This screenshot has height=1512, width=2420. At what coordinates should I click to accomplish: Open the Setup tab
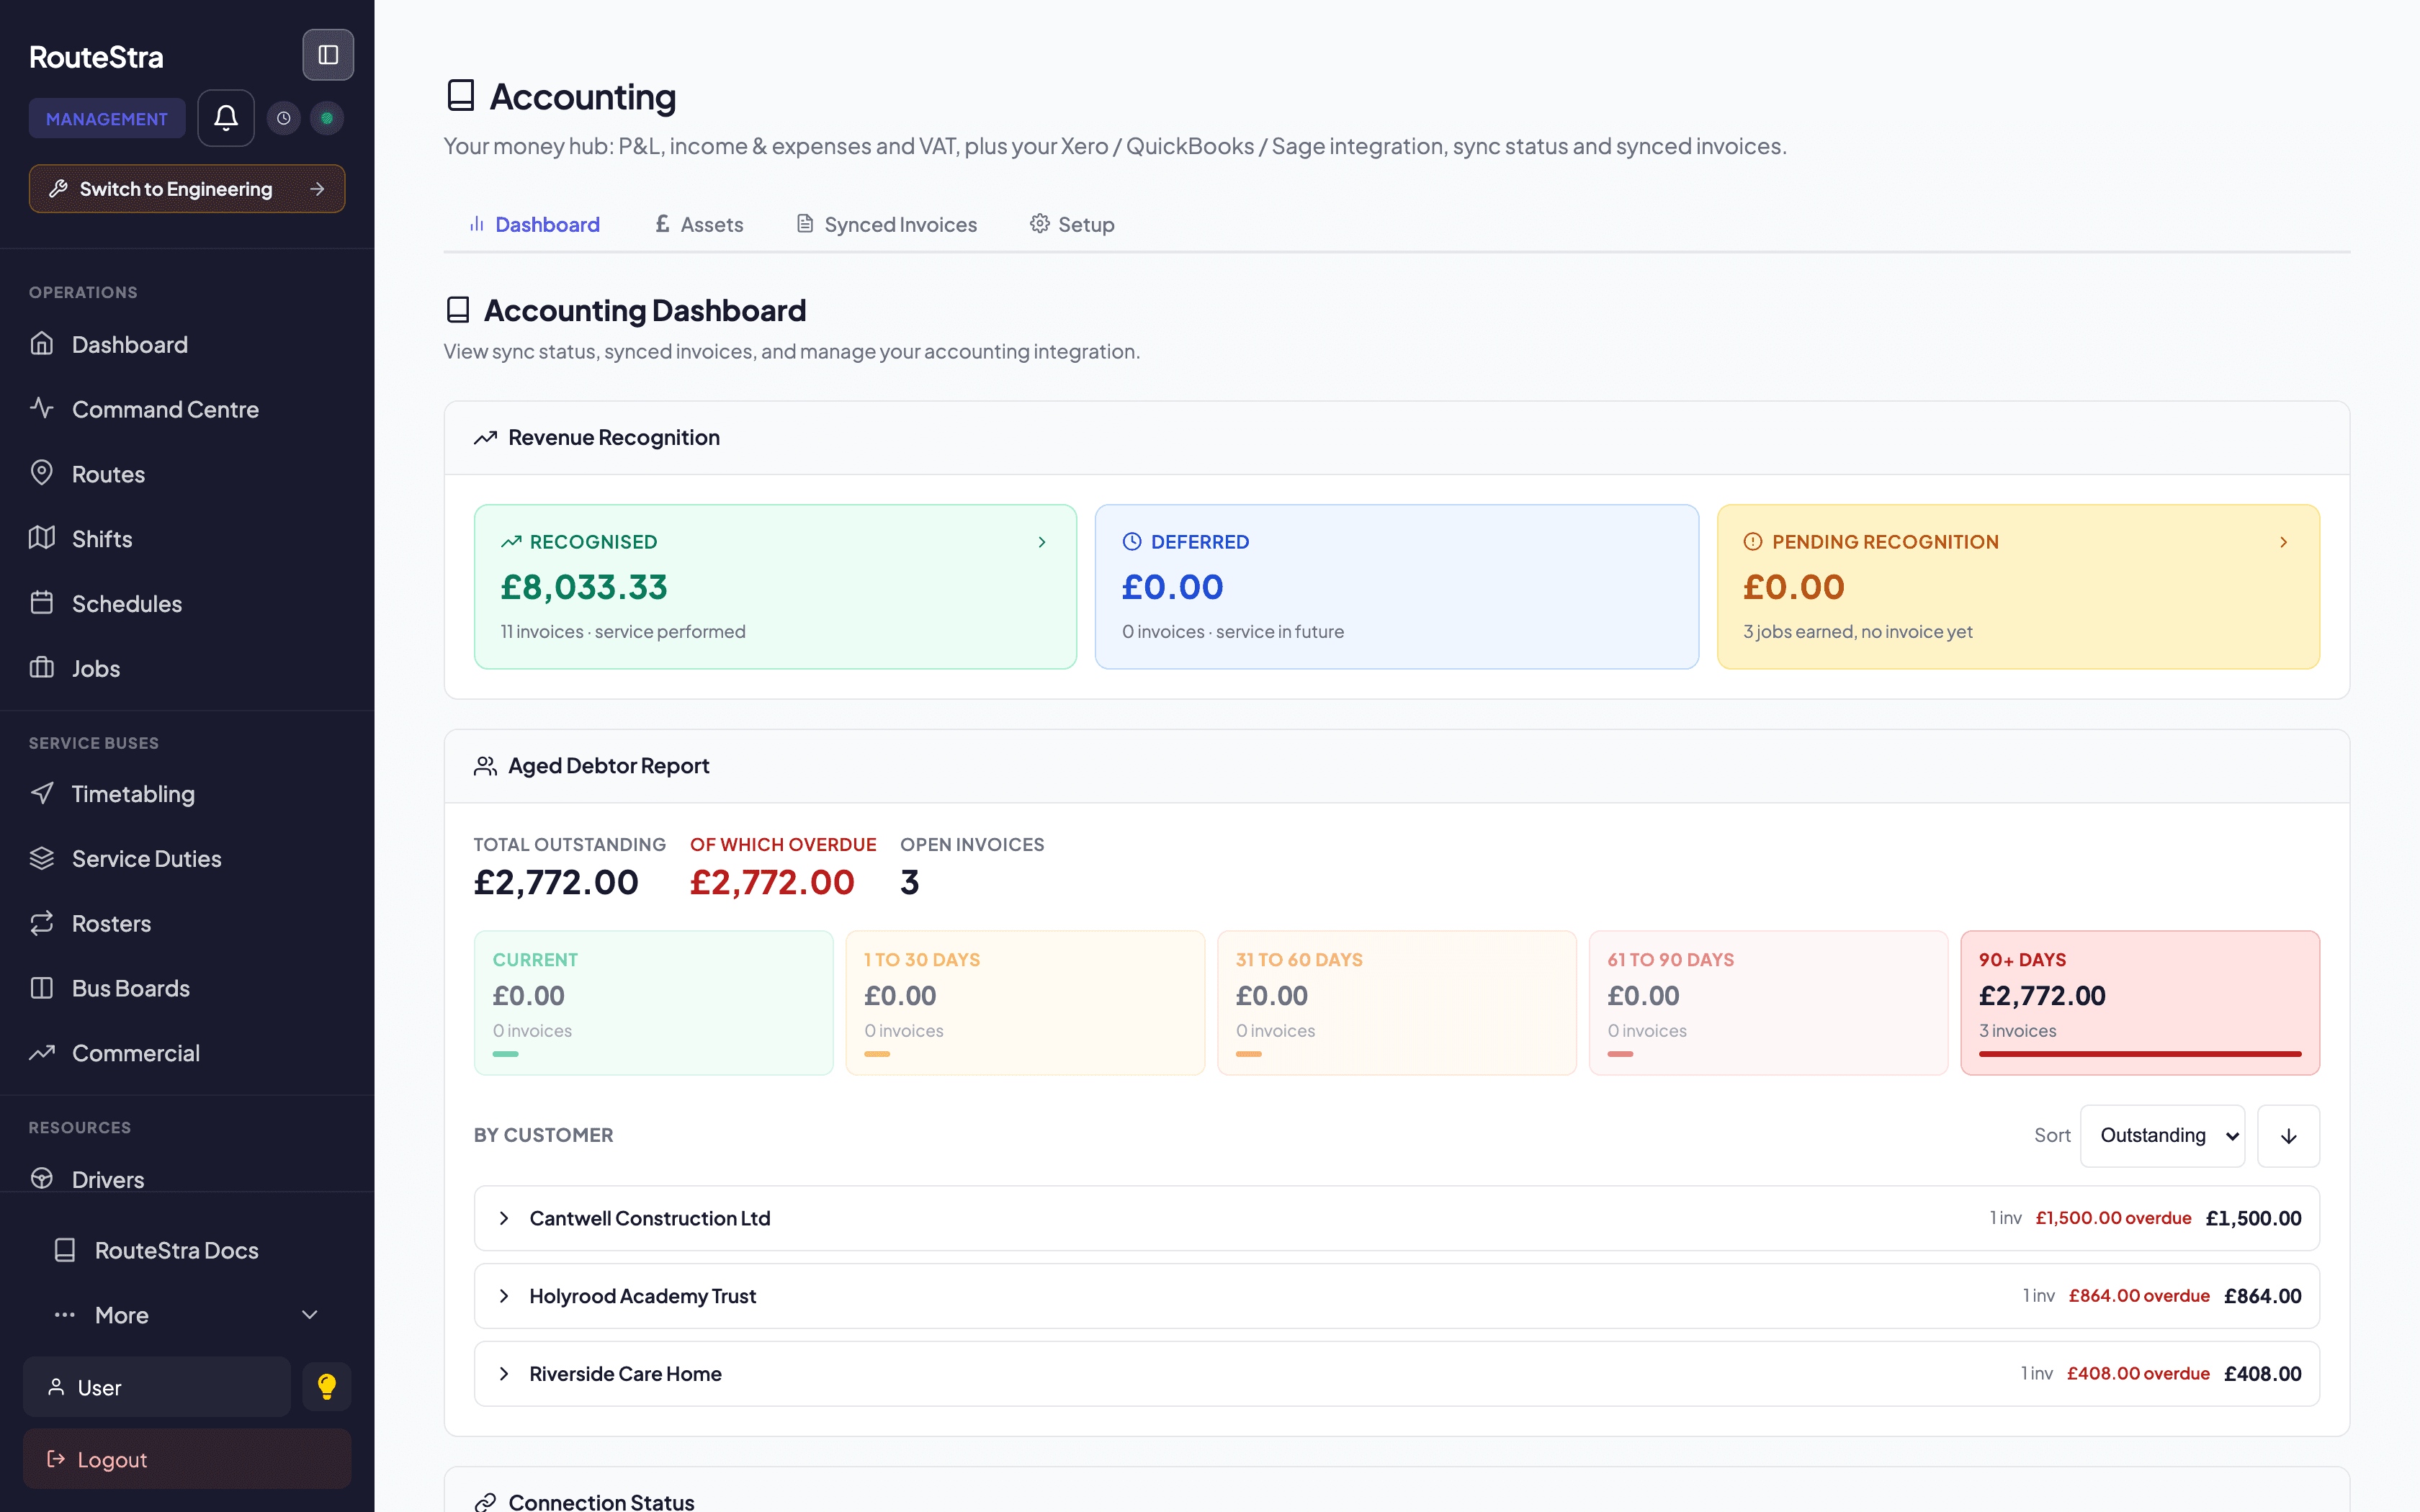pyautogui.click(x=1073, y=224)
